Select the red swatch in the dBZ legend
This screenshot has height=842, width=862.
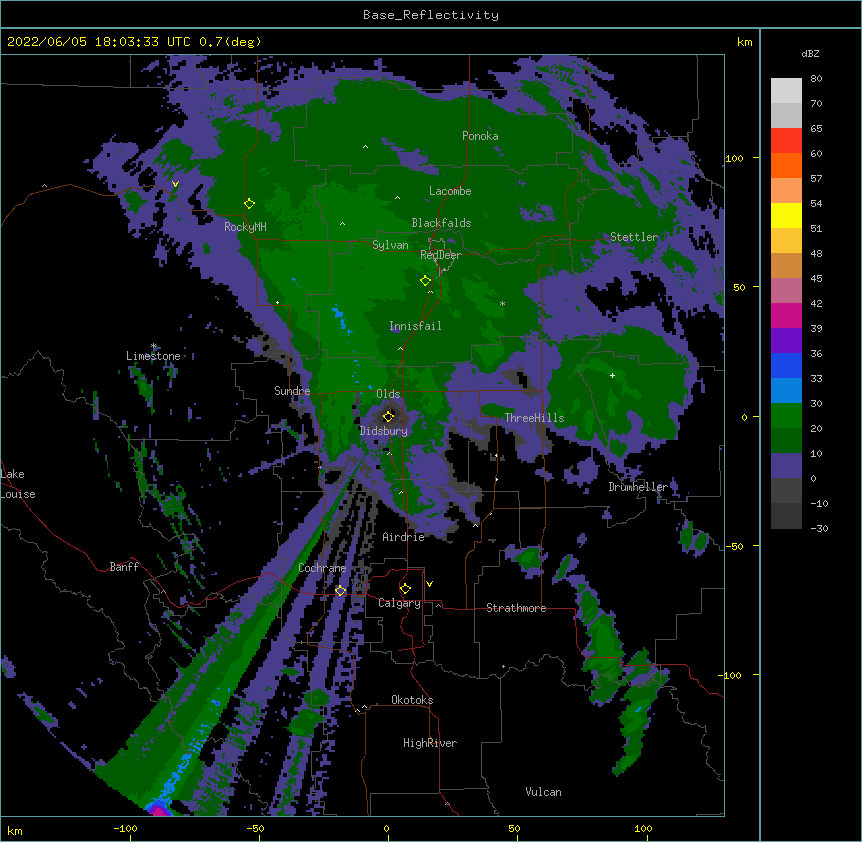pyautogui.click(x=786, y=140)
